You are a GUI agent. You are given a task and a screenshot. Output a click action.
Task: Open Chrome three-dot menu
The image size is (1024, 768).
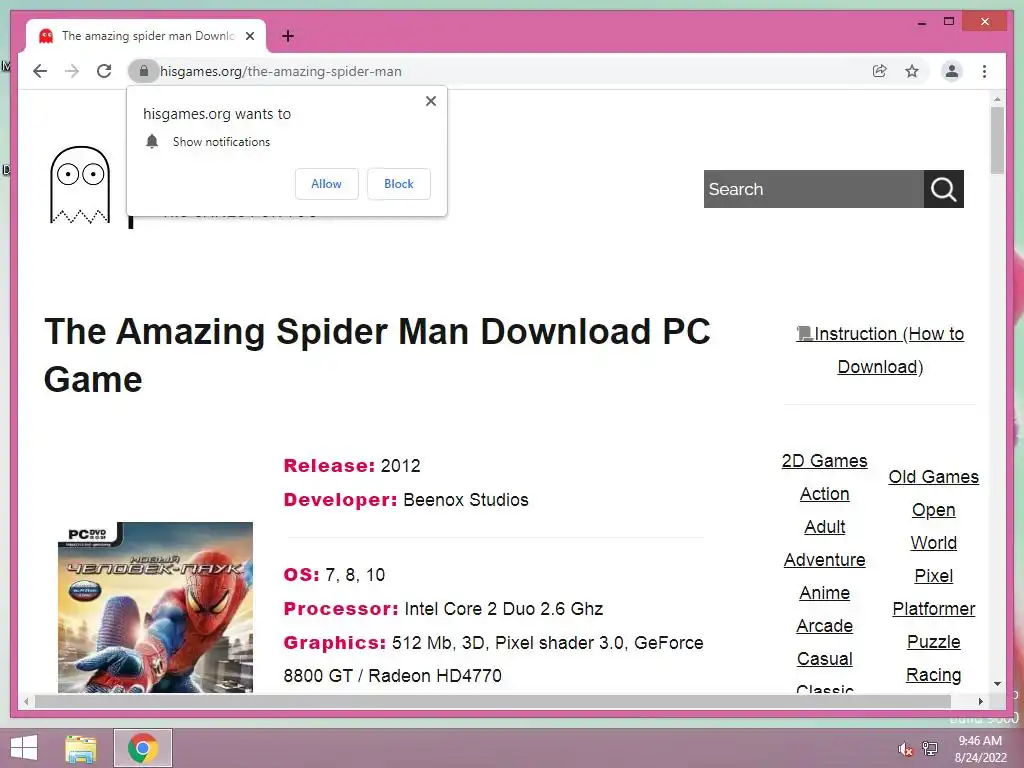coord(984,71)
